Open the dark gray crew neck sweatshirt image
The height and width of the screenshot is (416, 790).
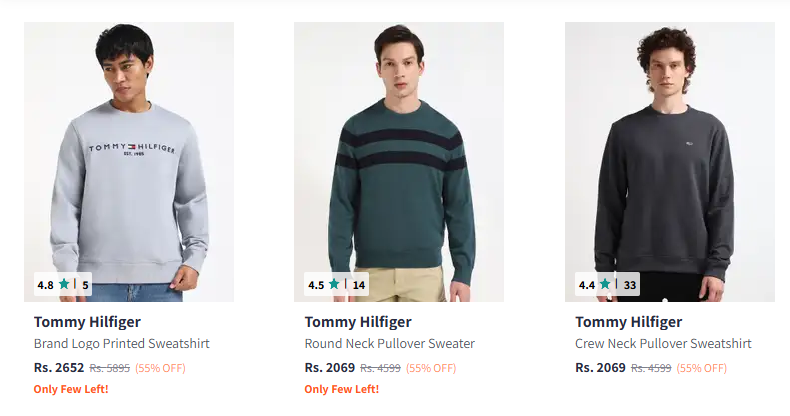pos(670,150)
